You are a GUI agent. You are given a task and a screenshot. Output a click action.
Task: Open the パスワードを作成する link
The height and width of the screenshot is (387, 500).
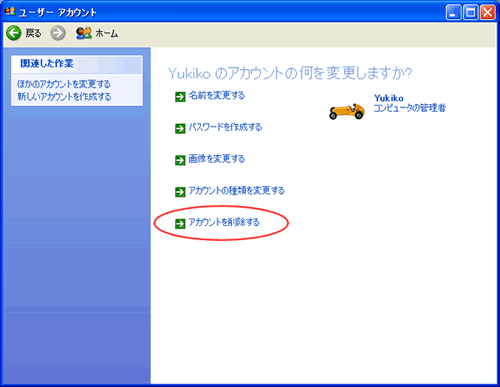click(x=225, y=127)
